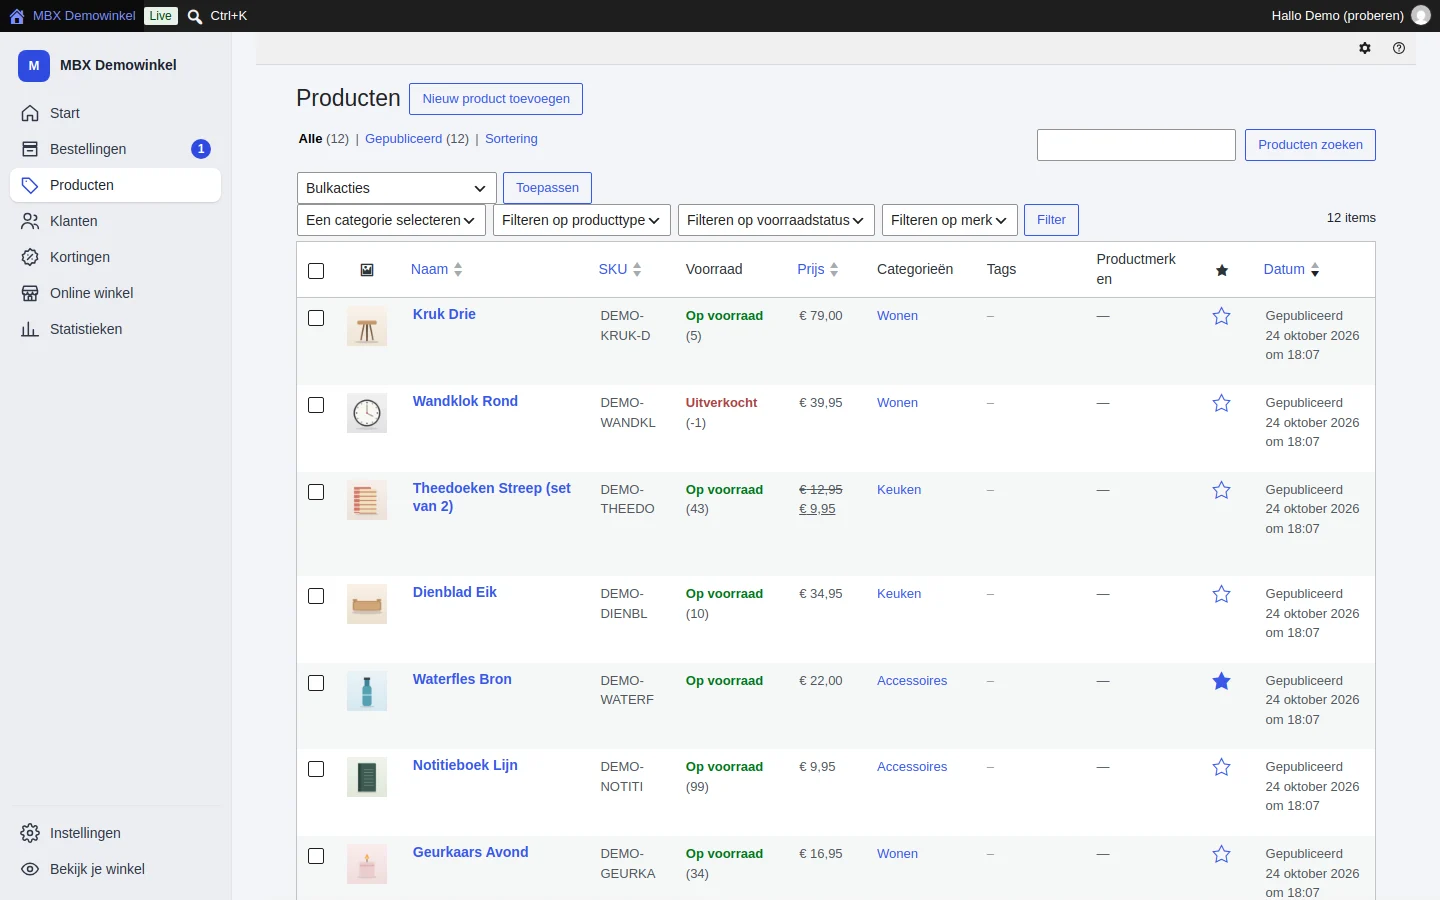Select all products checkbox in header

point(316,271)
